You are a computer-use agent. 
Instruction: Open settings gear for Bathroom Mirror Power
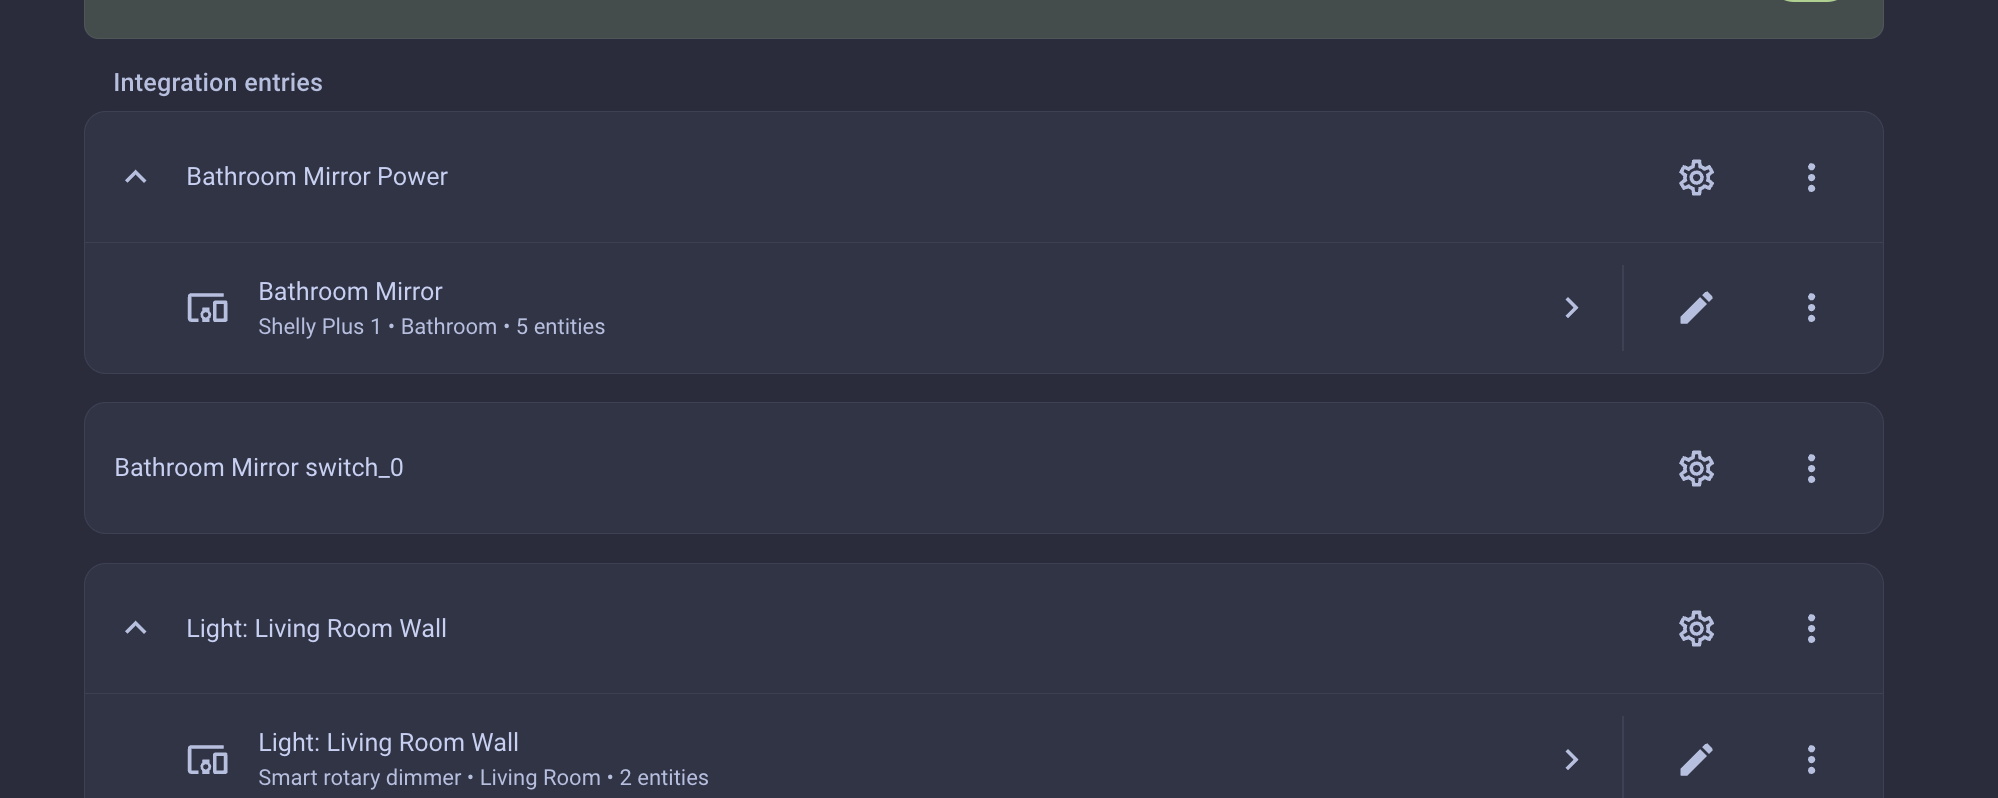[x=1696, y=178]
